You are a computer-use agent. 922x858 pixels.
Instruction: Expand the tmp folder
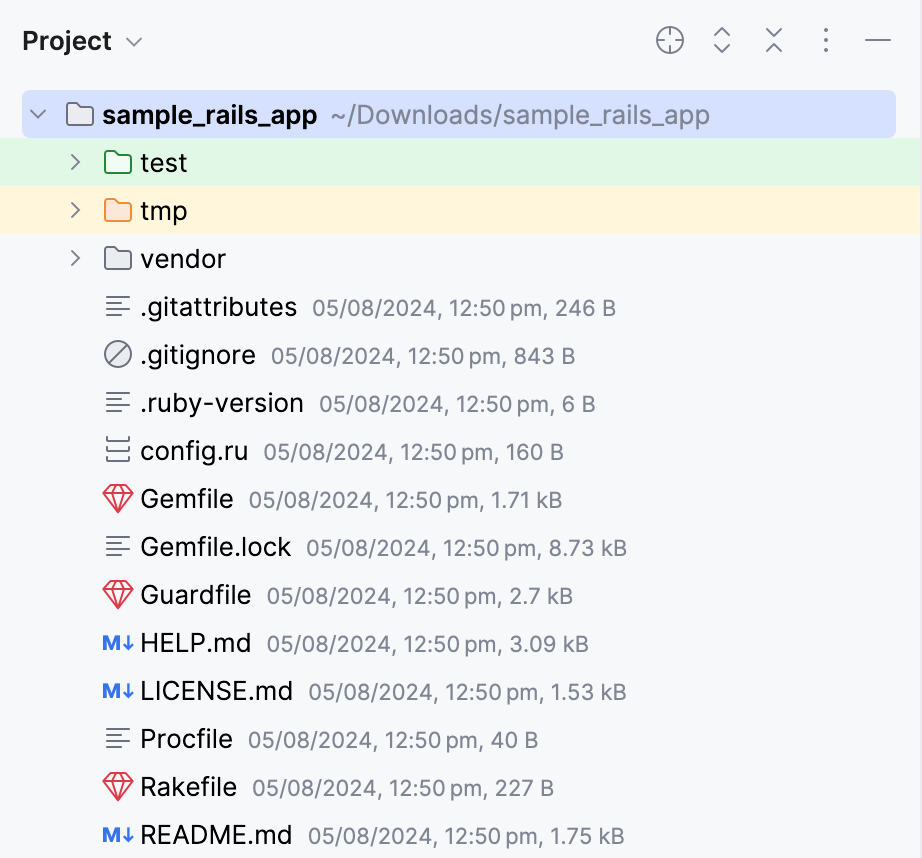coord(75,210)
